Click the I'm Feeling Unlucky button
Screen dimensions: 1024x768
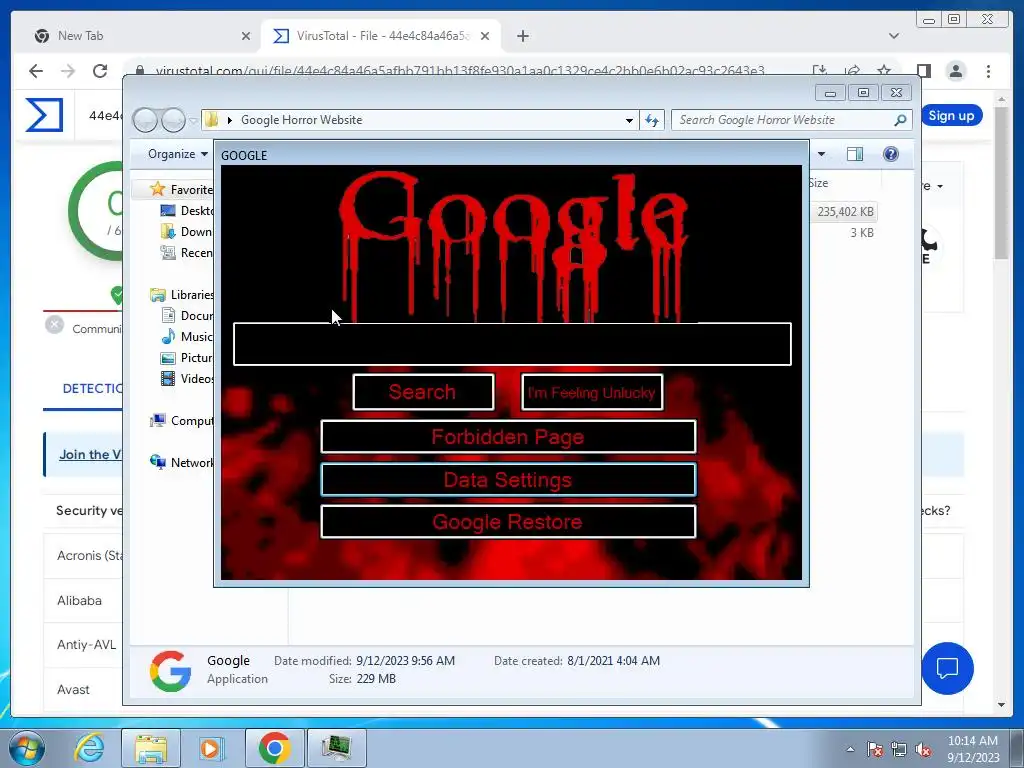(592, 392)
